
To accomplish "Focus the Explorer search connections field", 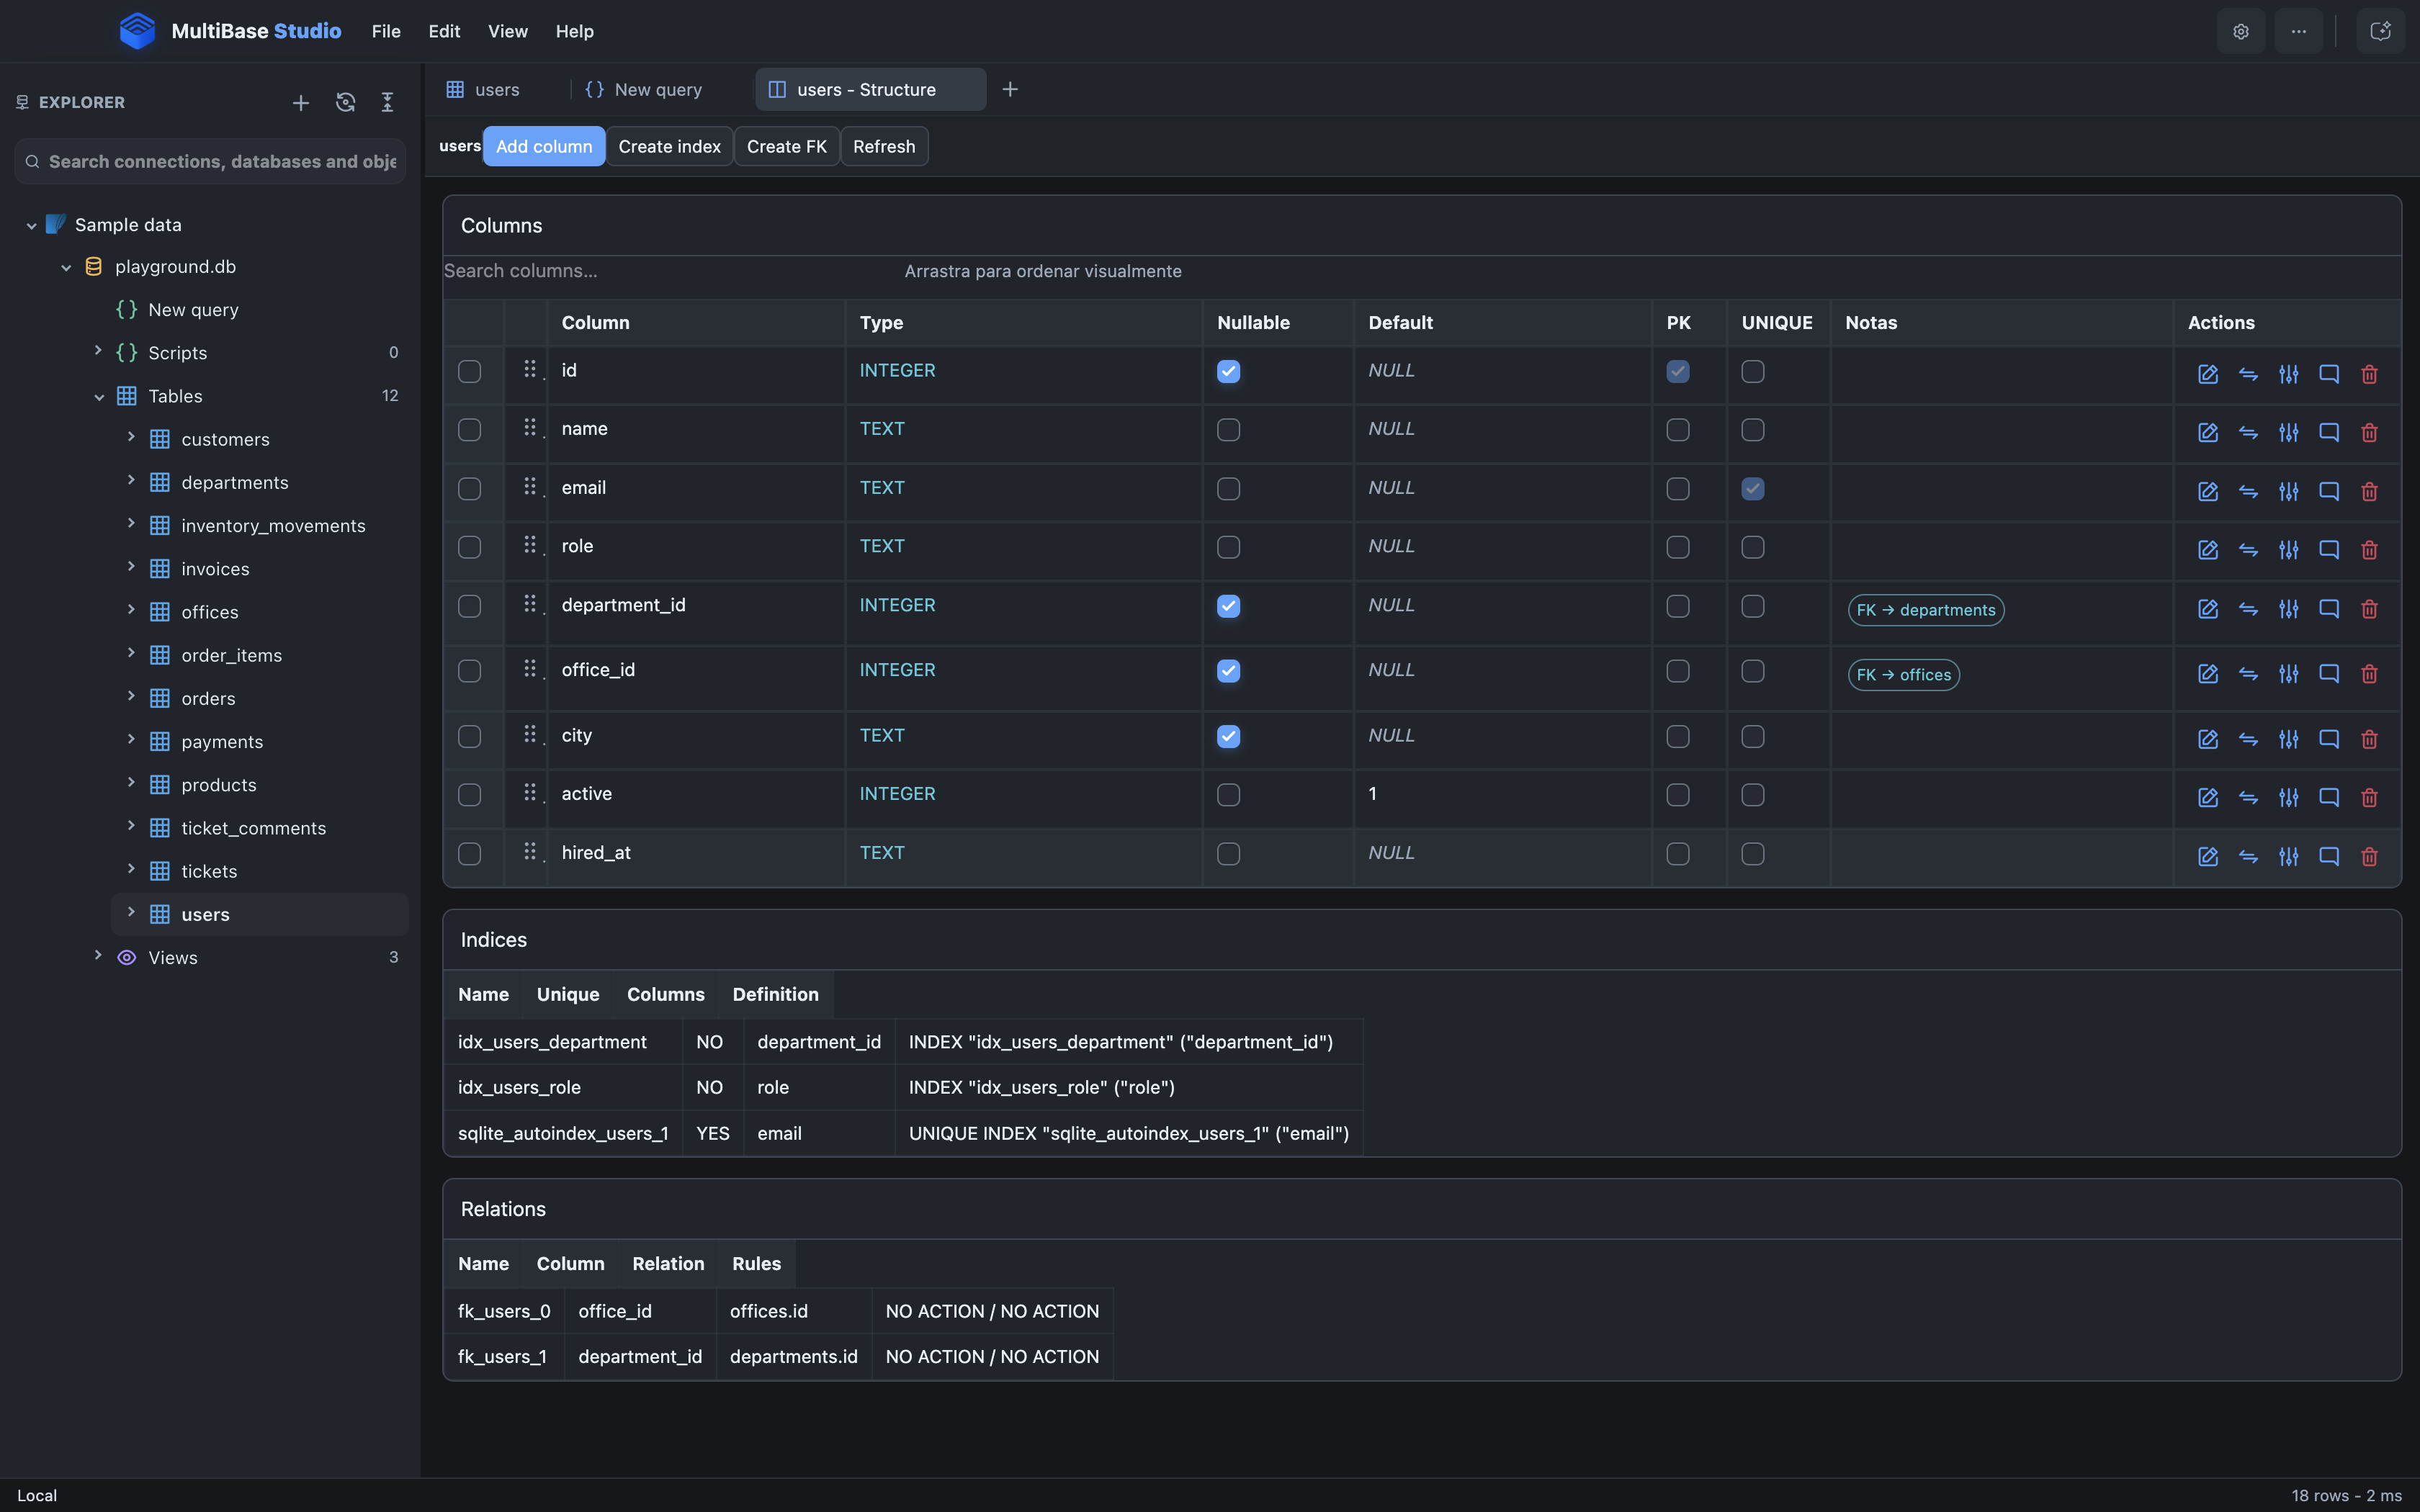I will tap(210, 162).
